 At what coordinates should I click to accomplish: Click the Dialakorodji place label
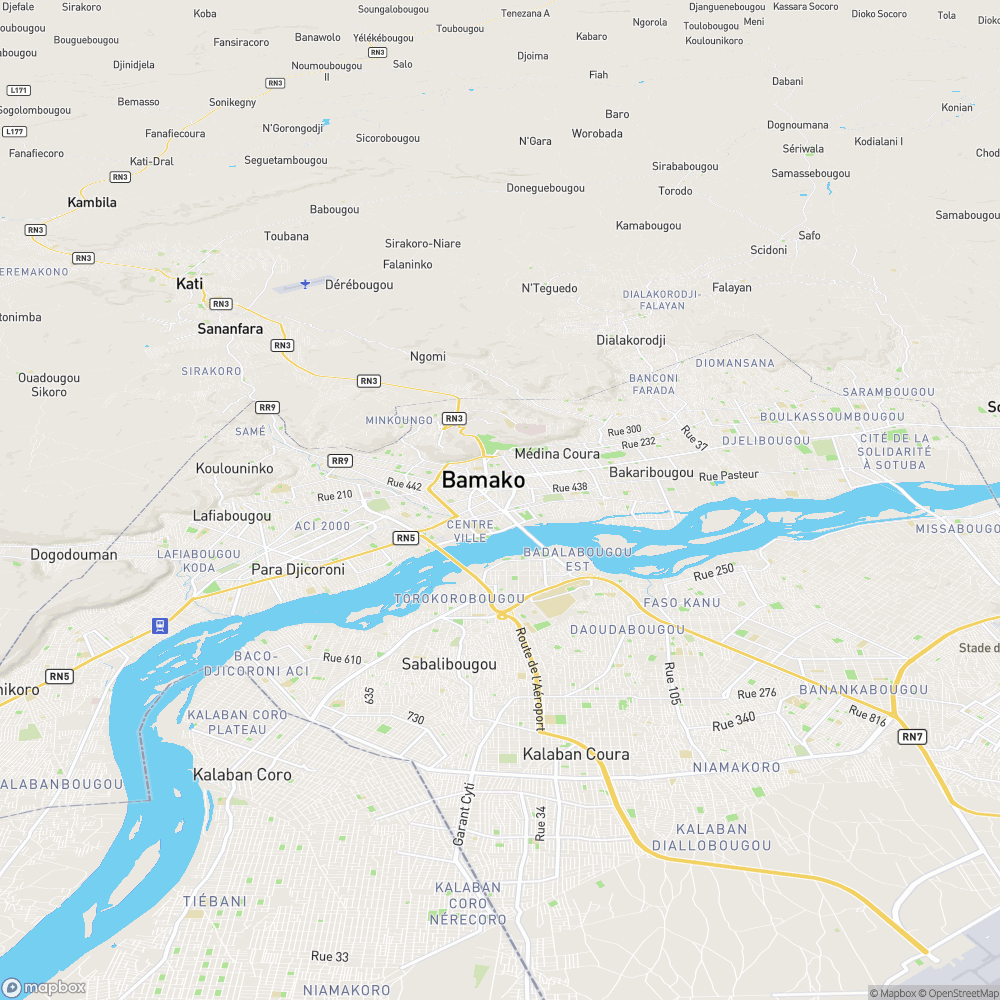(x=631, y=340)
